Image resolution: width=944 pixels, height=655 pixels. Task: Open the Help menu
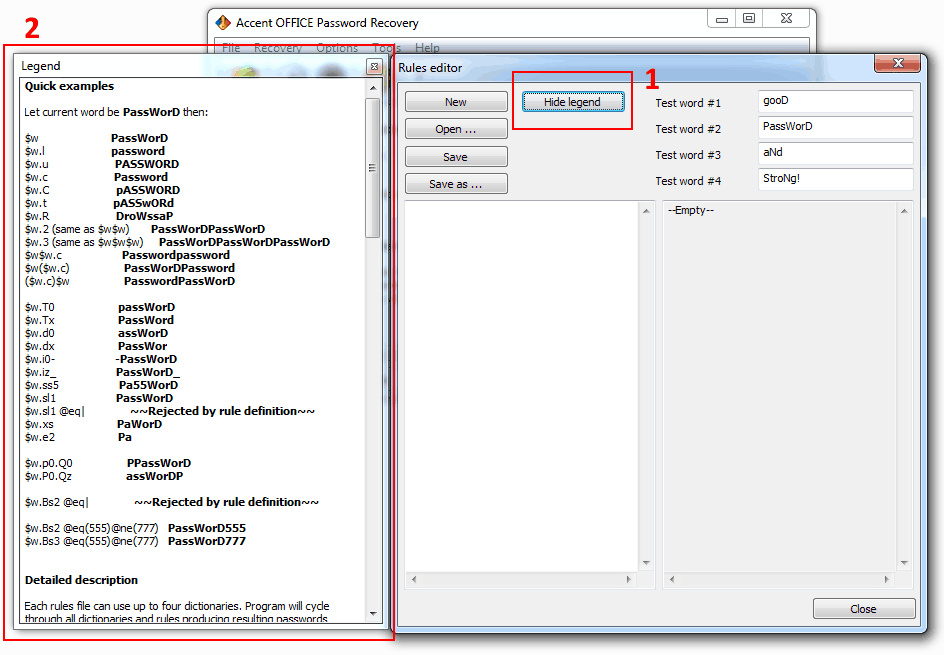tap(427, 48)
